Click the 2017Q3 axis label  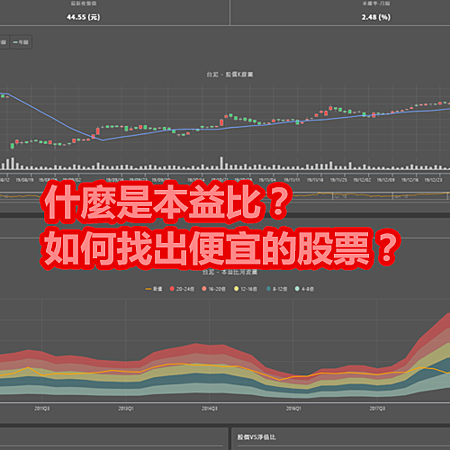377,408
